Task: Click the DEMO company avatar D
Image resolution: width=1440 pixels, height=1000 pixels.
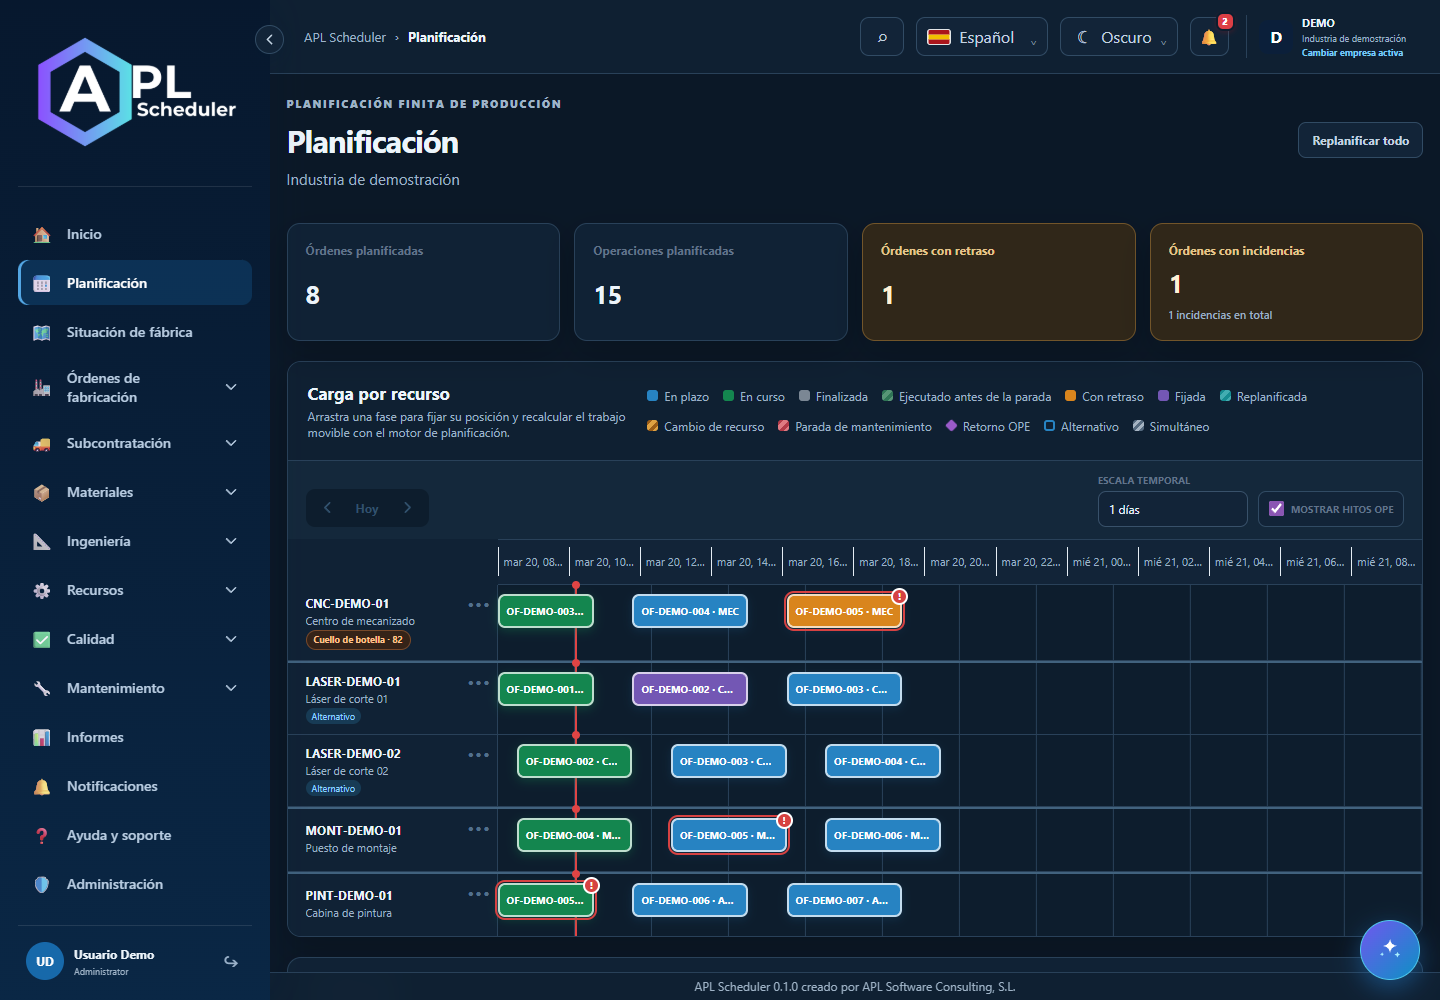Action: (x=1276, y=37)
